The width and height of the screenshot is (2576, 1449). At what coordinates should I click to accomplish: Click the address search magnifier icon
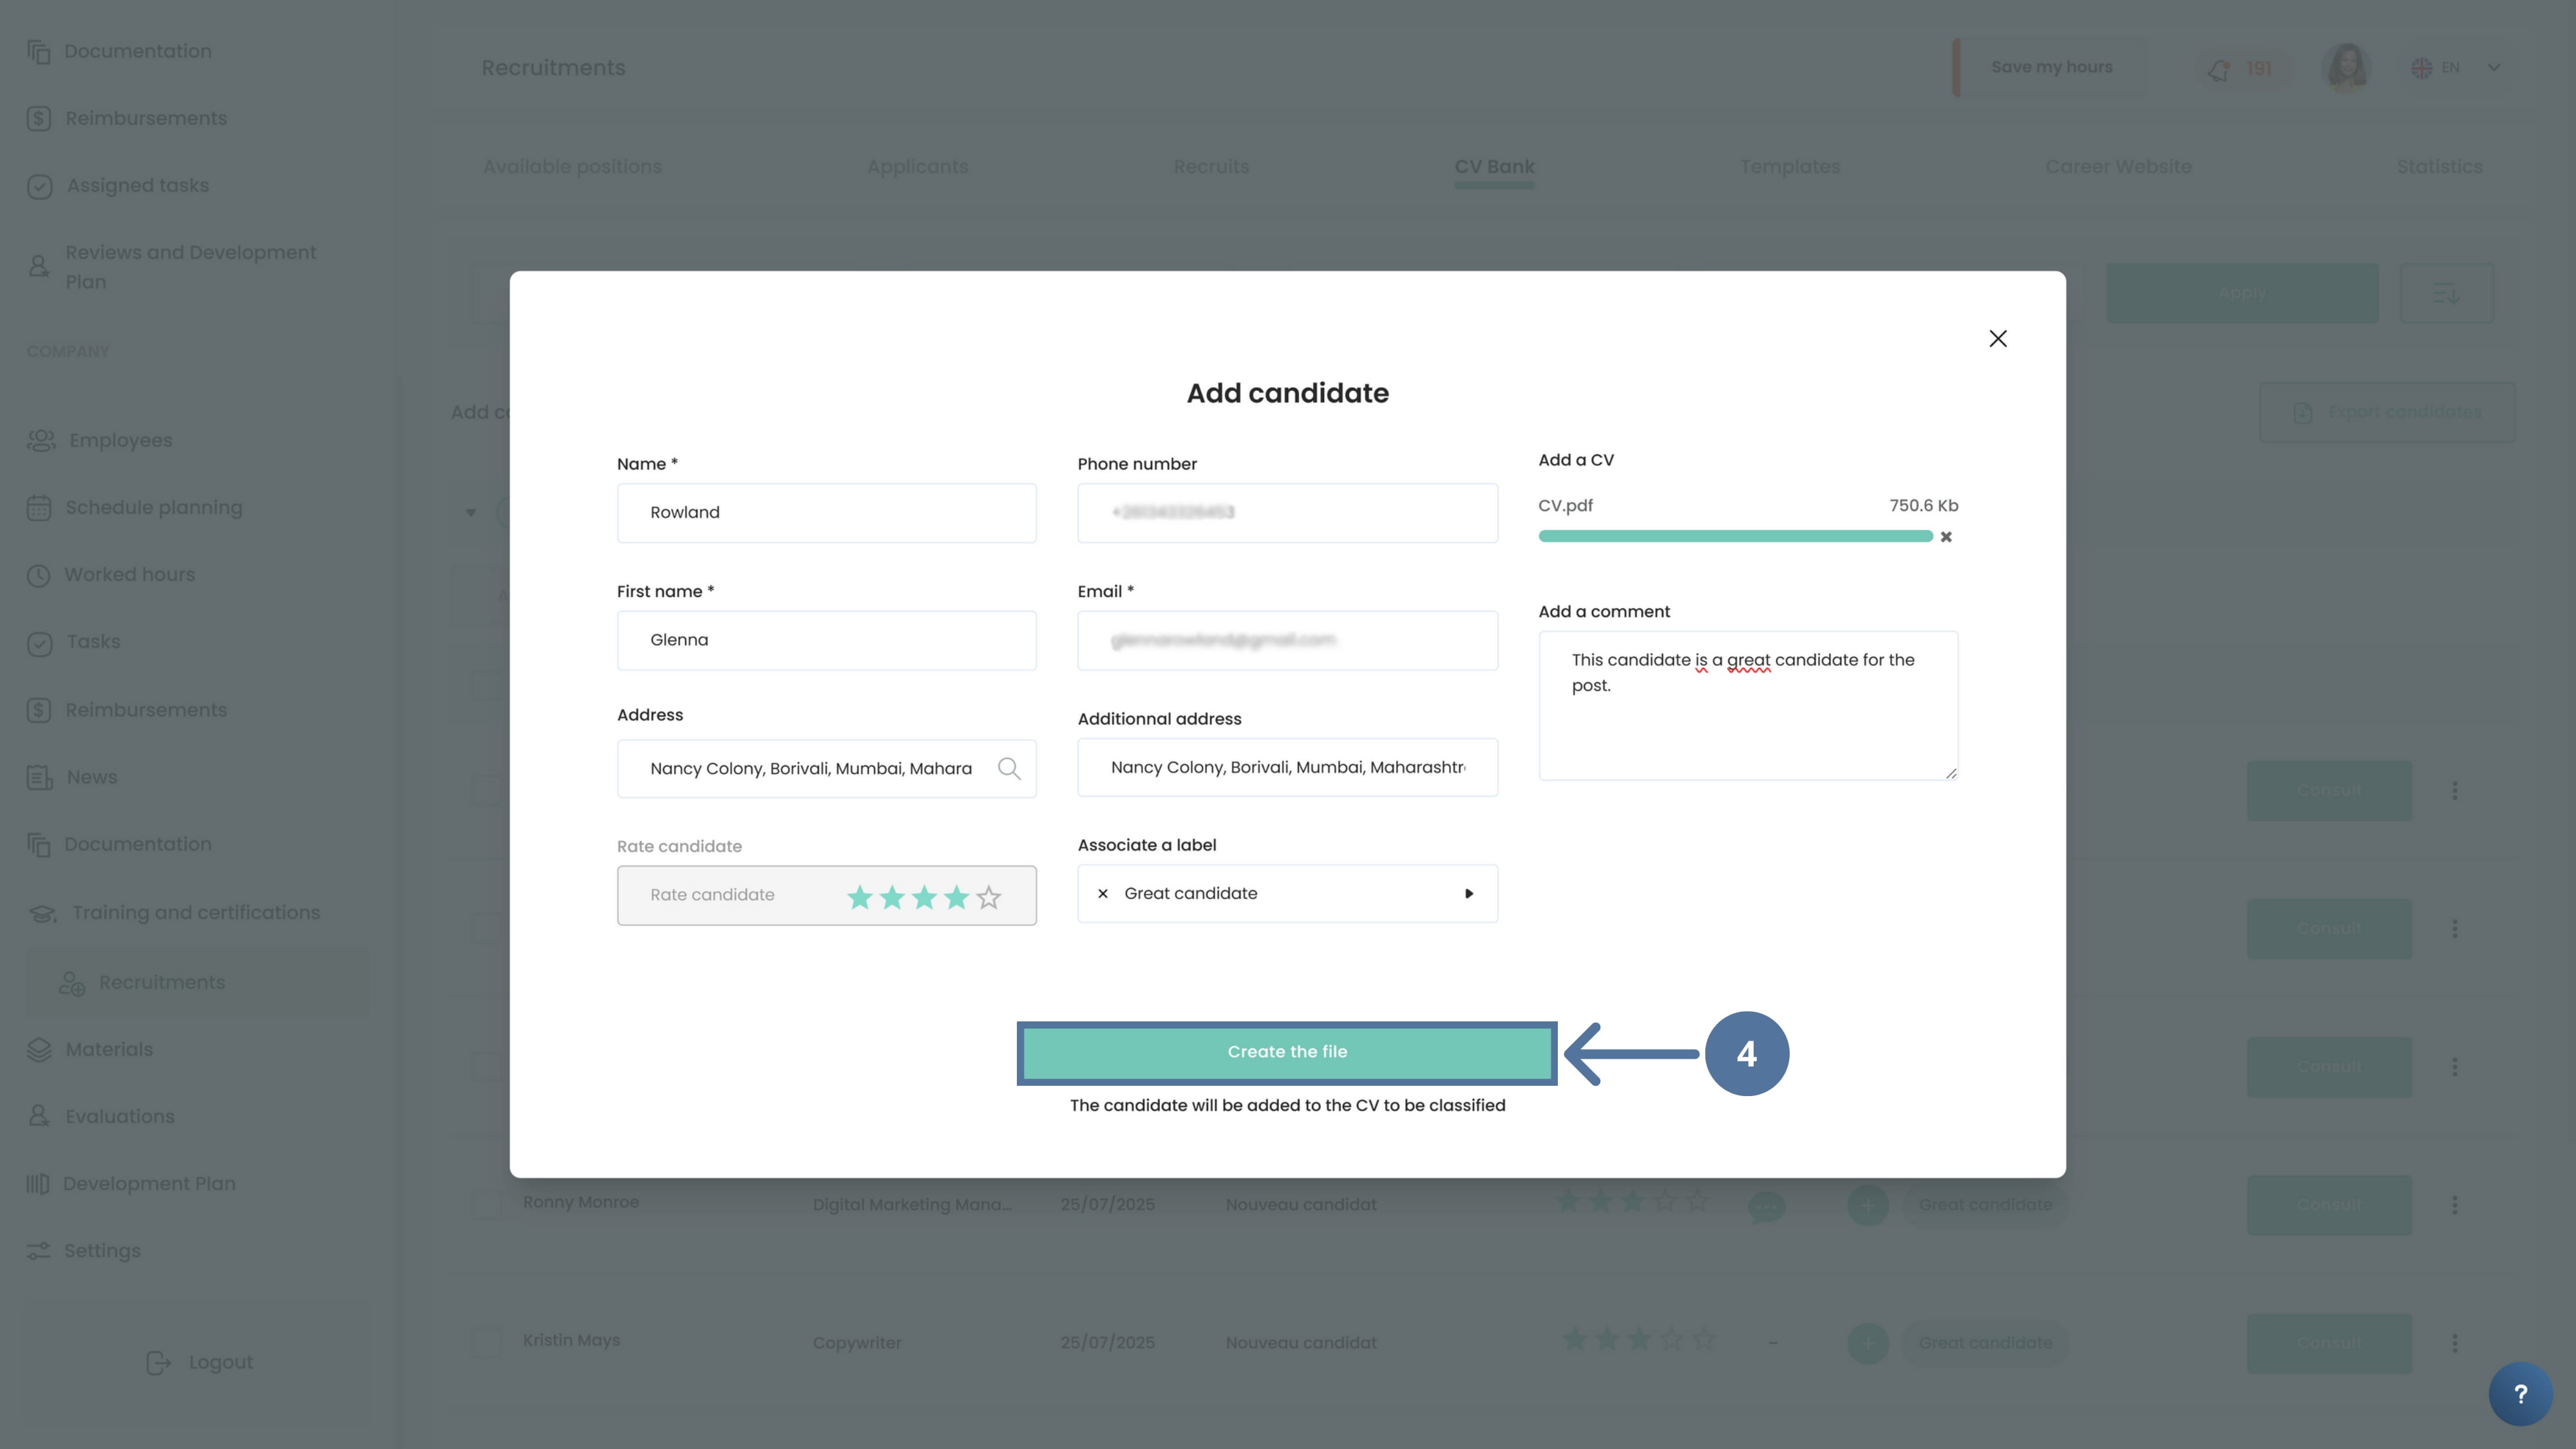[1009, 768]
